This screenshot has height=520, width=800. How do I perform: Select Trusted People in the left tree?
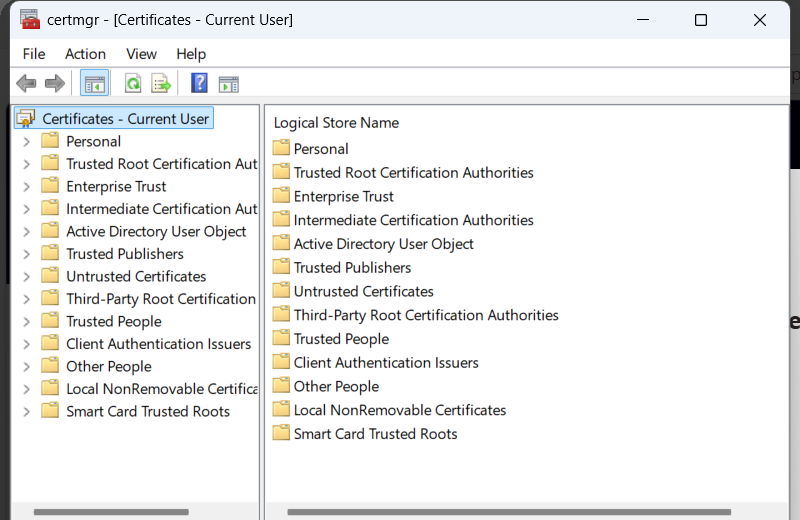tap(114, 321)
